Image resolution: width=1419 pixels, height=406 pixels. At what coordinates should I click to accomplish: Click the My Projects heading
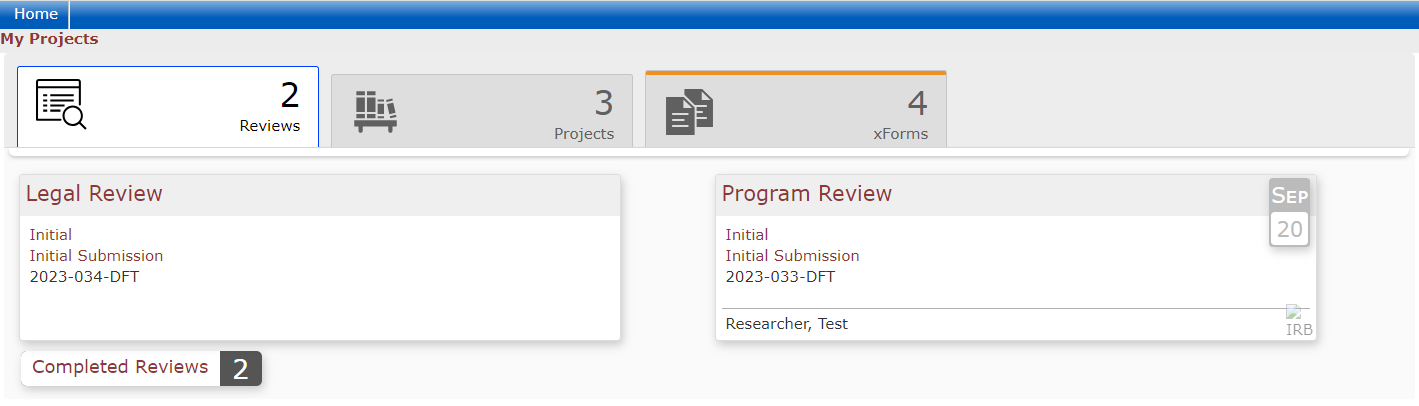(x=49, y=39)
